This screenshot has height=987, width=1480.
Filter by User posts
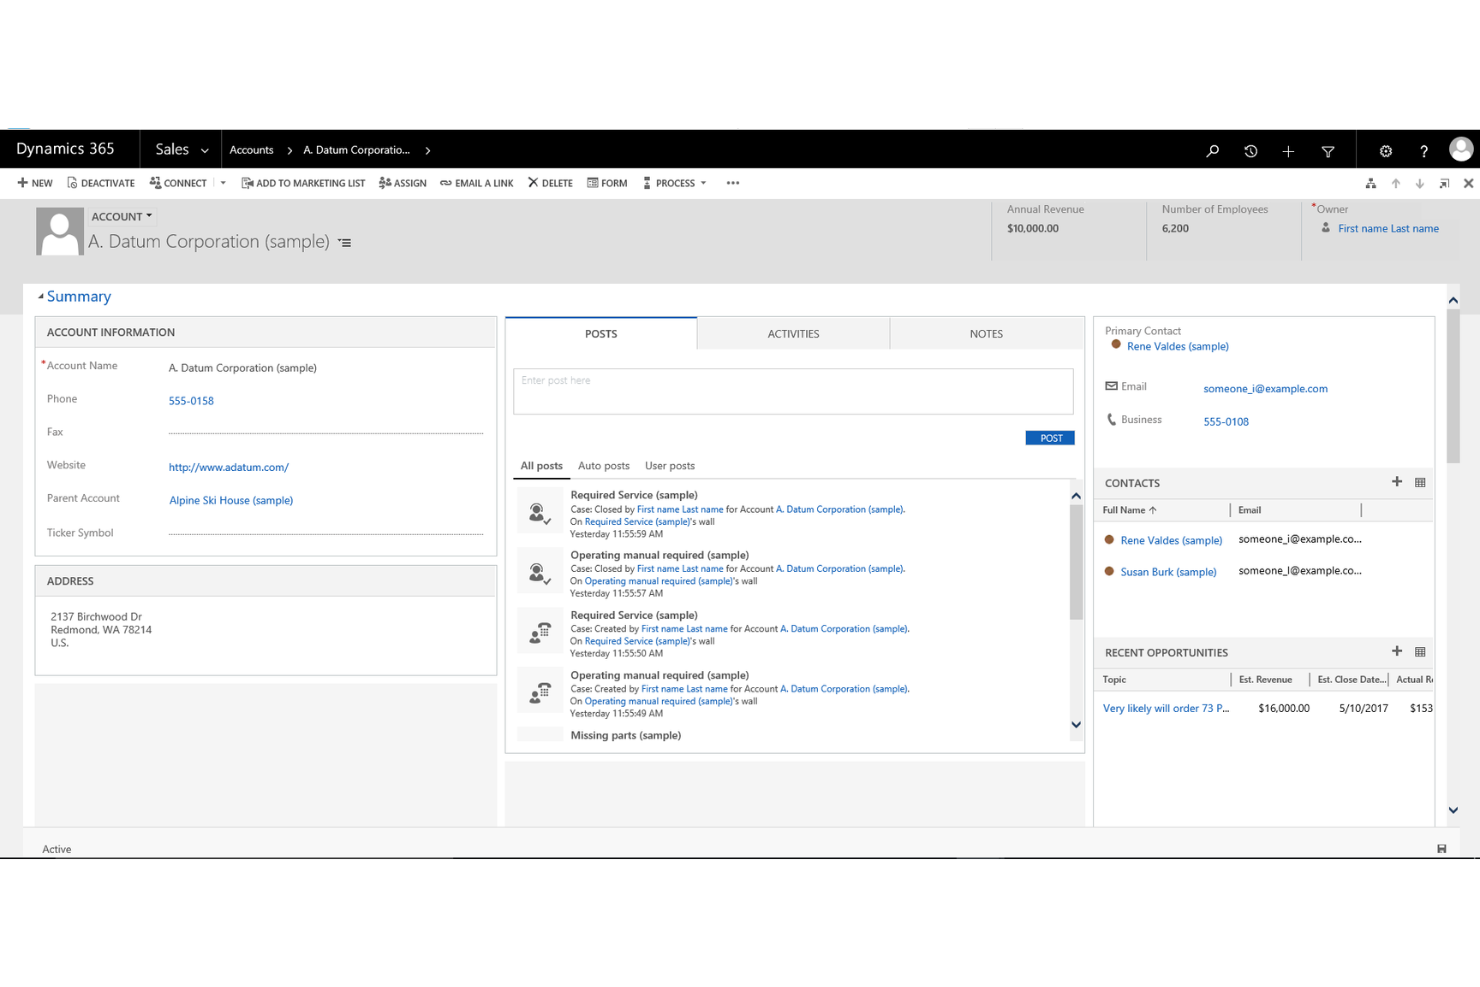click(x=670, y=466)
